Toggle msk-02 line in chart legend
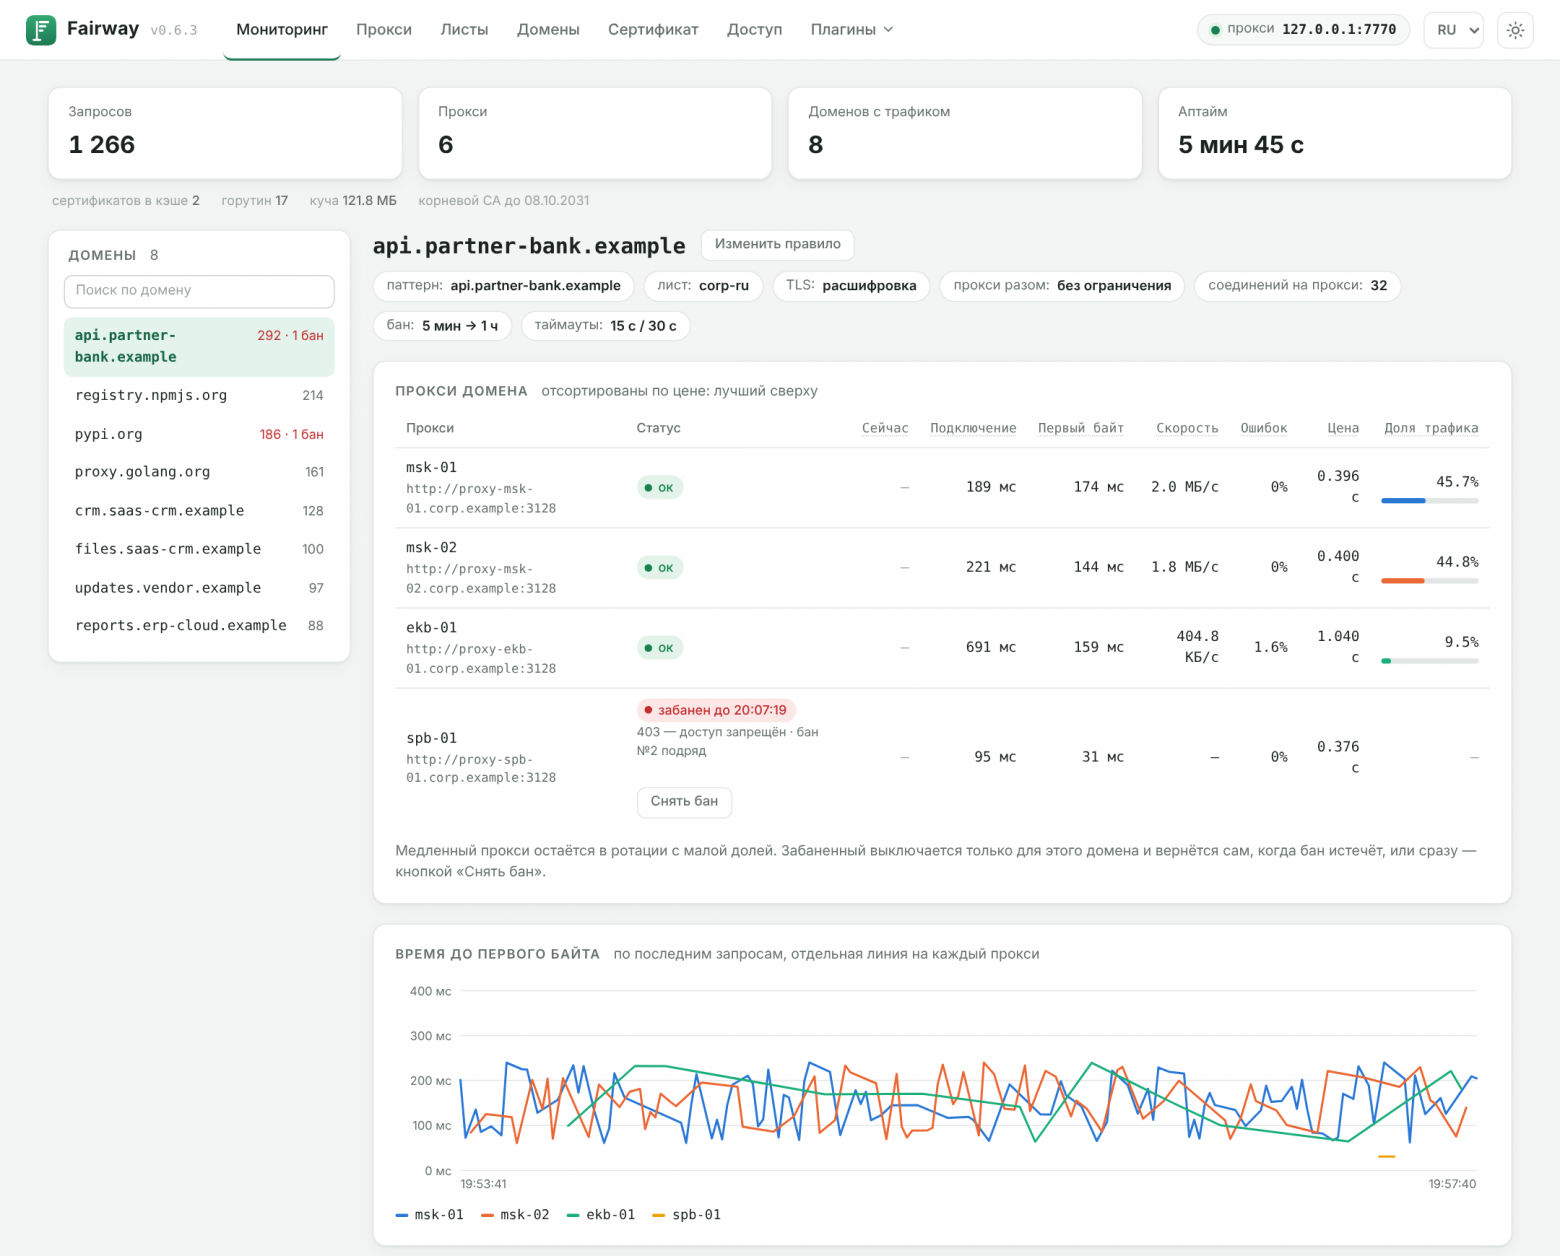 coord(516,1215)
